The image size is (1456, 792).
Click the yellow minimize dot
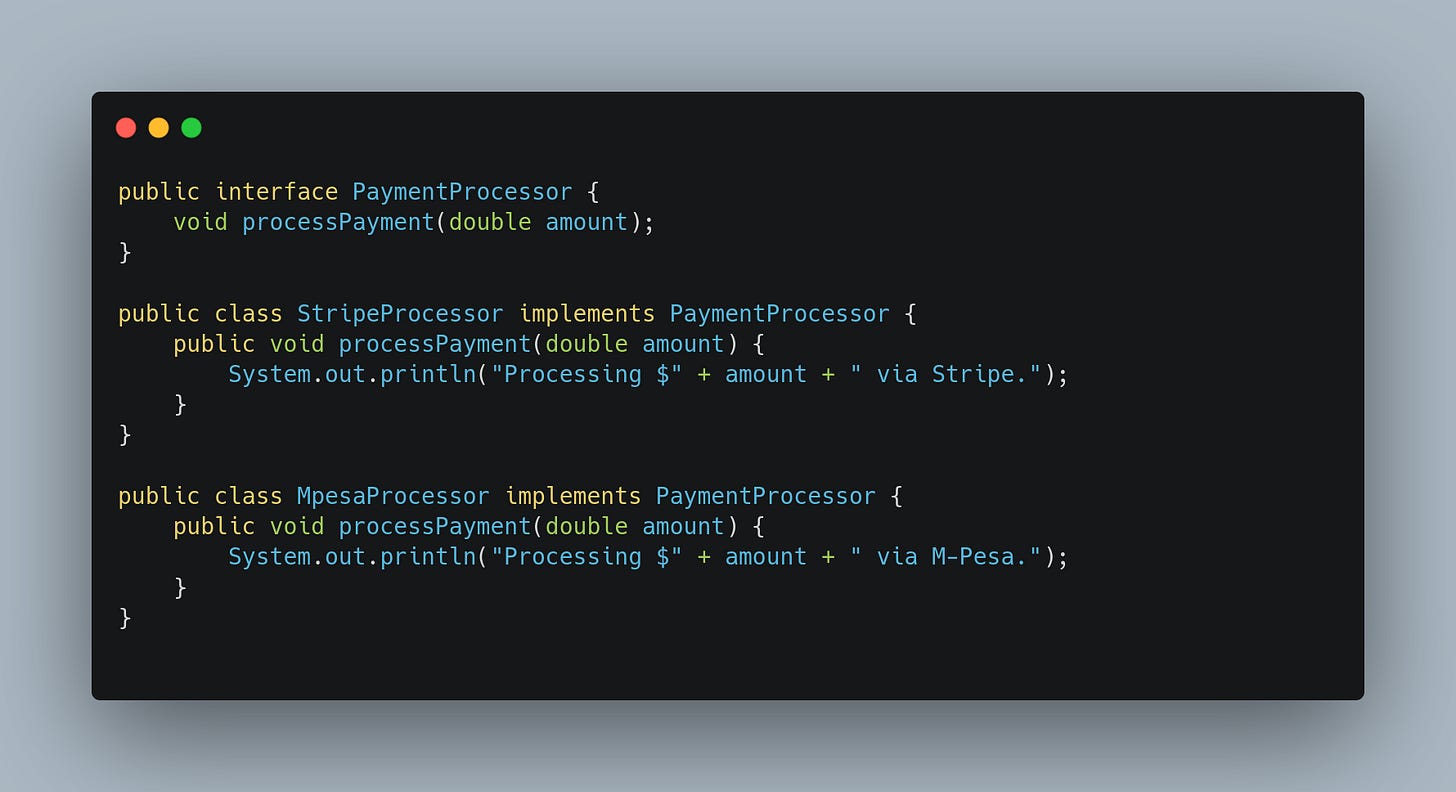159,127
